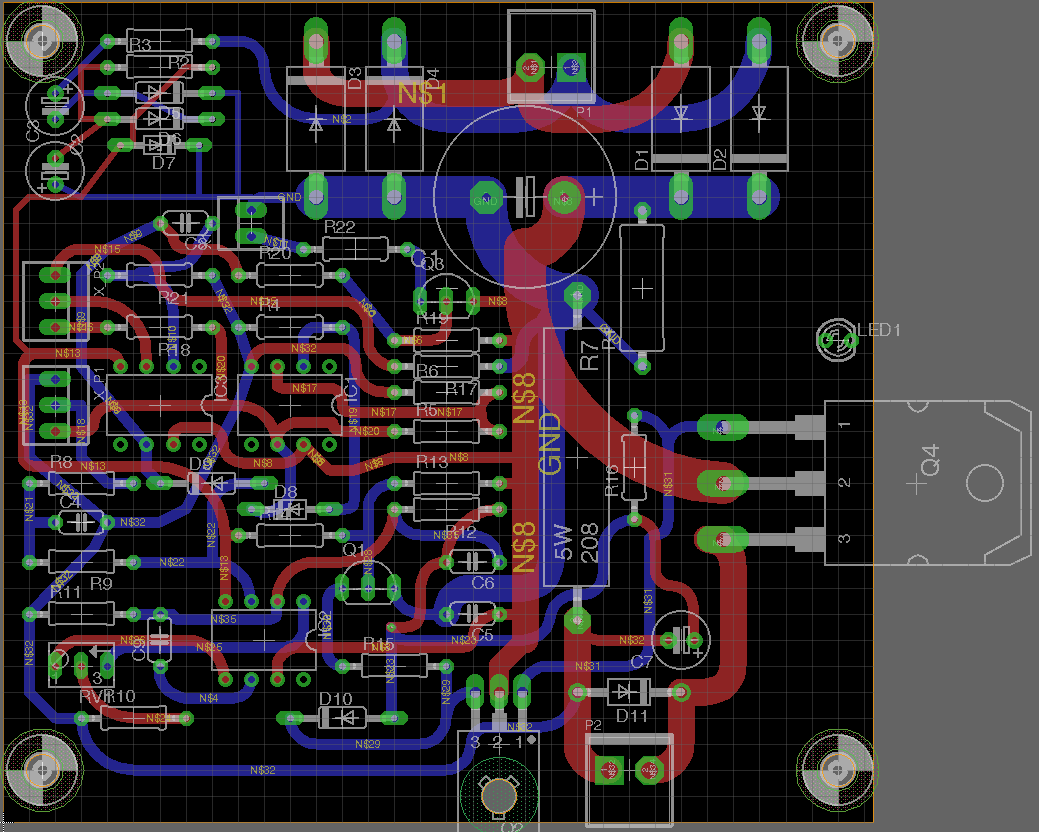The image size is (1039, 832).
Task: Select the D4 diode label
Action: 433,78
